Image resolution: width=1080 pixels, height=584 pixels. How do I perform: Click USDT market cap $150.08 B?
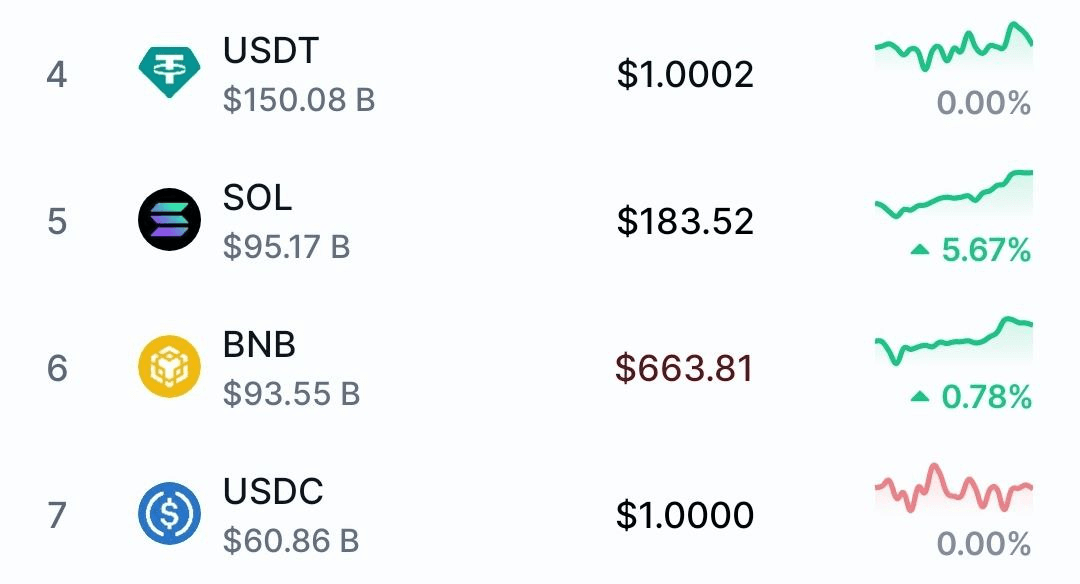point(299,100)
